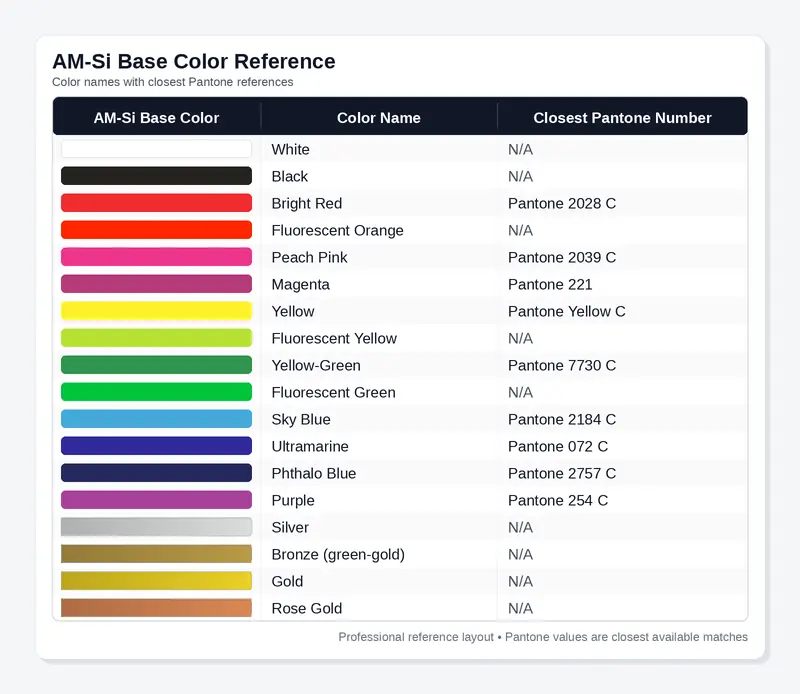Click the 'Gold' name cell
This screenshot has height=694, width=800.
pos(287,582)
